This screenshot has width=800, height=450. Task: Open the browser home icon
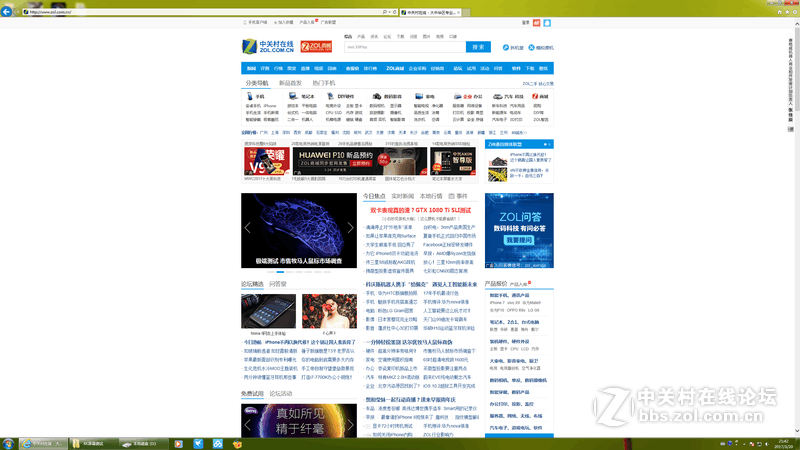click(x=779, y=12)
